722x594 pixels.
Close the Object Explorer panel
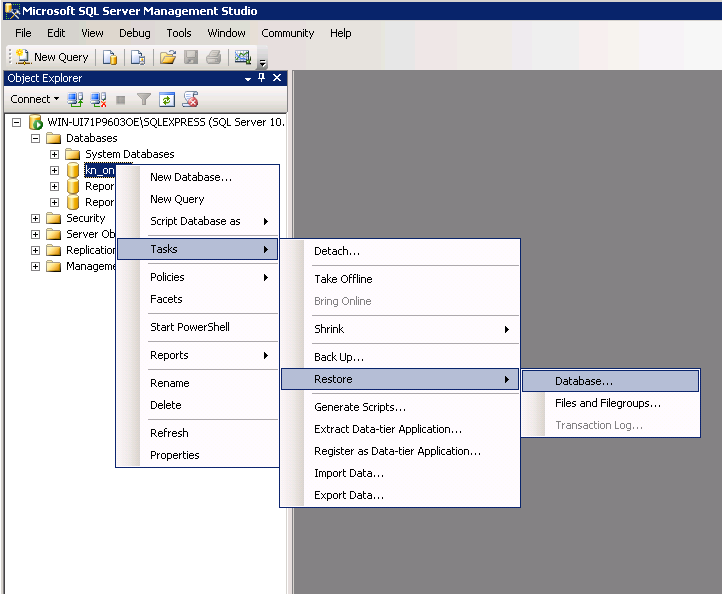pyautogui.click(x=277, y=78)
